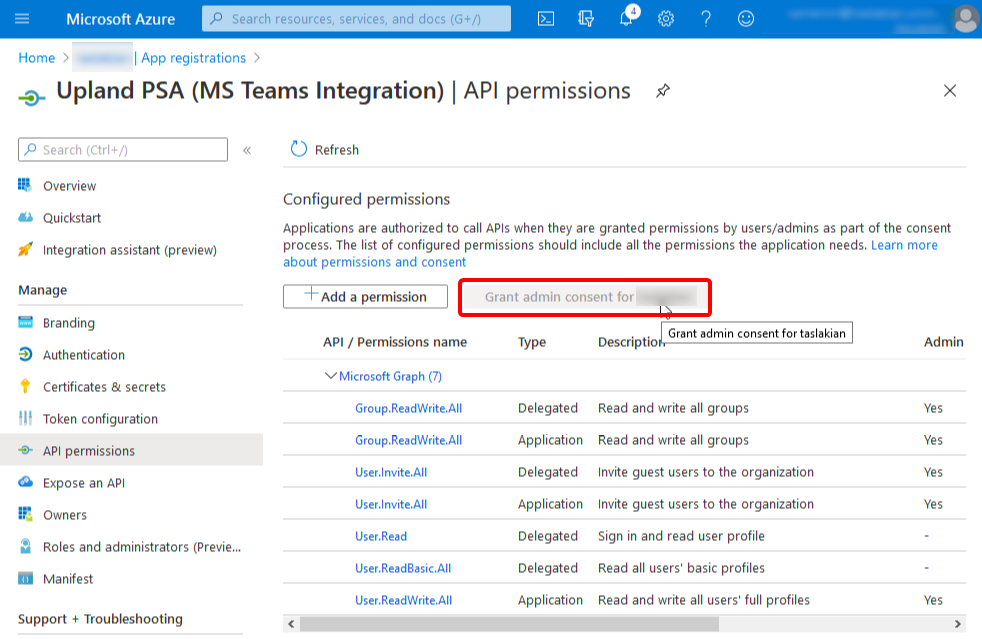Collapse the left sidebar menu
The height and width of the screenshot is (639, 982).
click(247, 150)
